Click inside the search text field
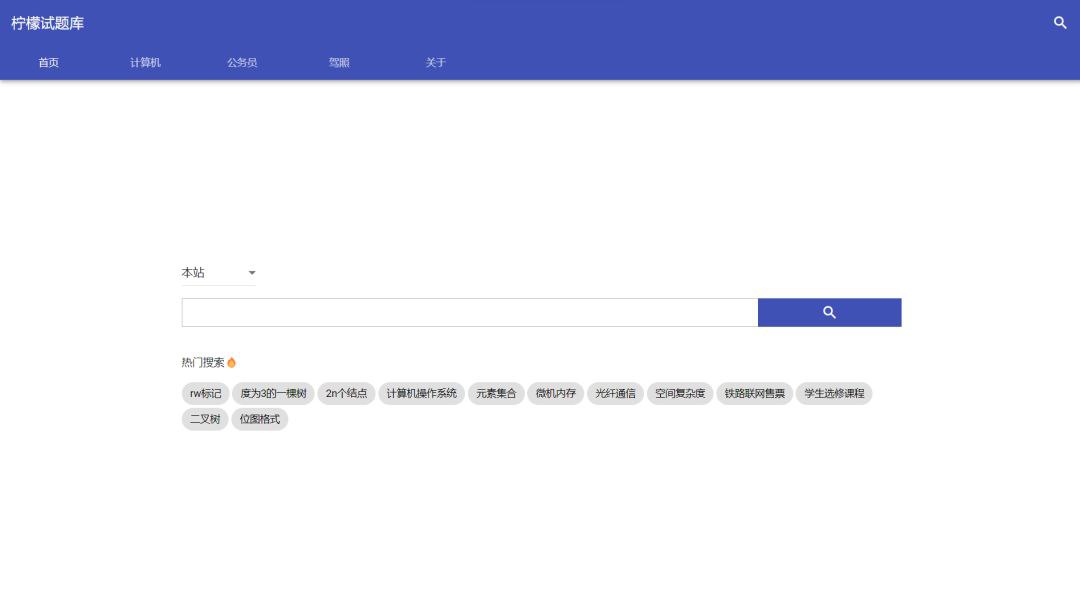This screenshot has width=1080, height=616. tap(469, 312)
